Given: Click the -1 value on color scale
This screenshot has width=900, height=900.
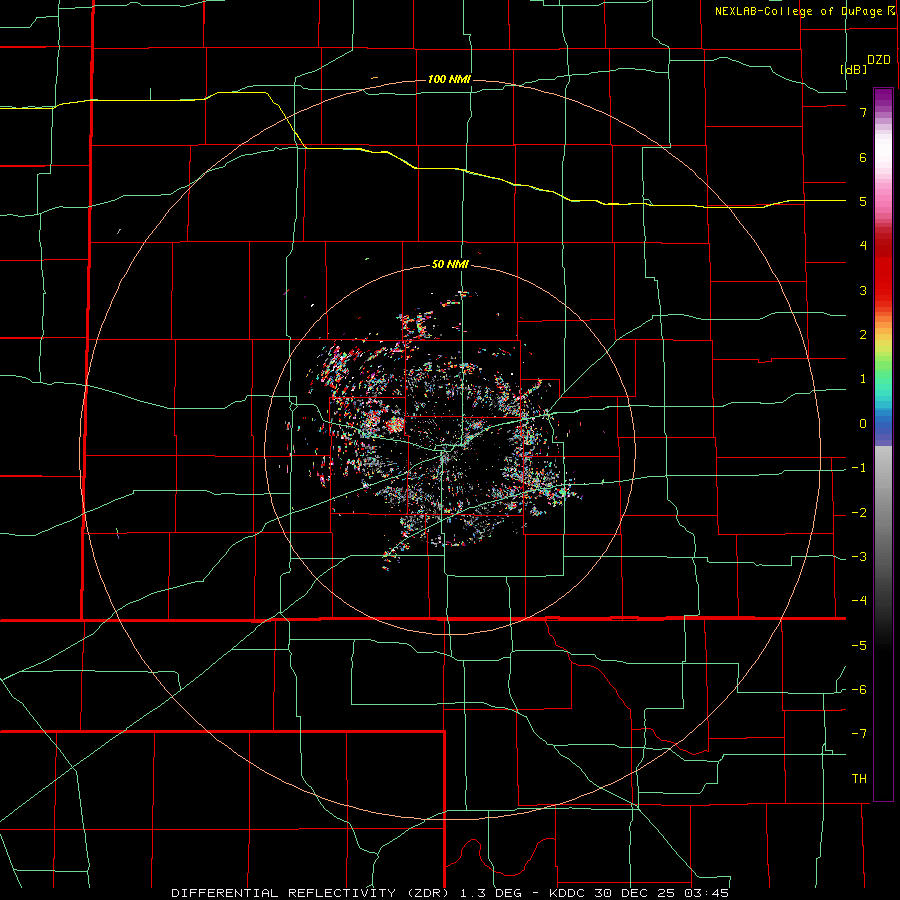Looking at the screenshot, I should (859, 468).
